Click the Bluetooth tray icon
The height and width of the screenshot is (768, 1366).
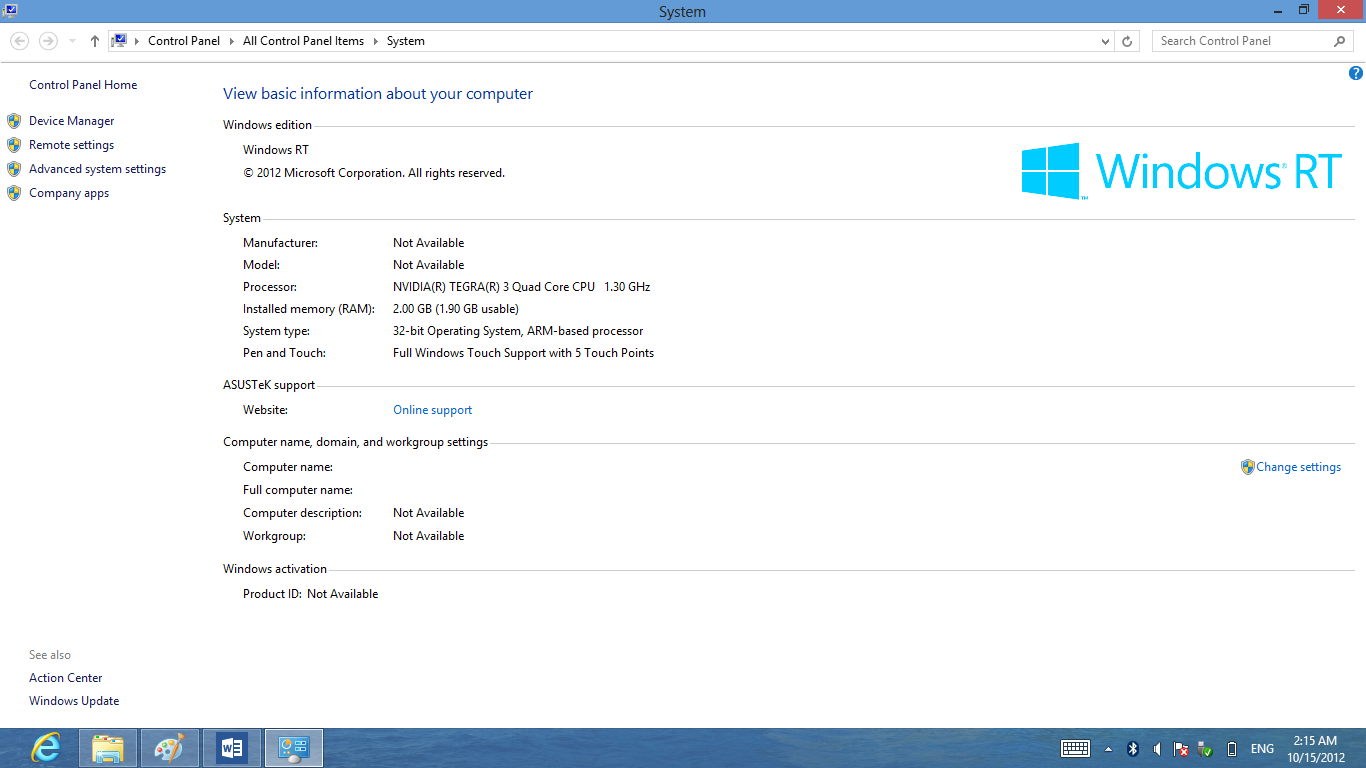(1133, 748)
